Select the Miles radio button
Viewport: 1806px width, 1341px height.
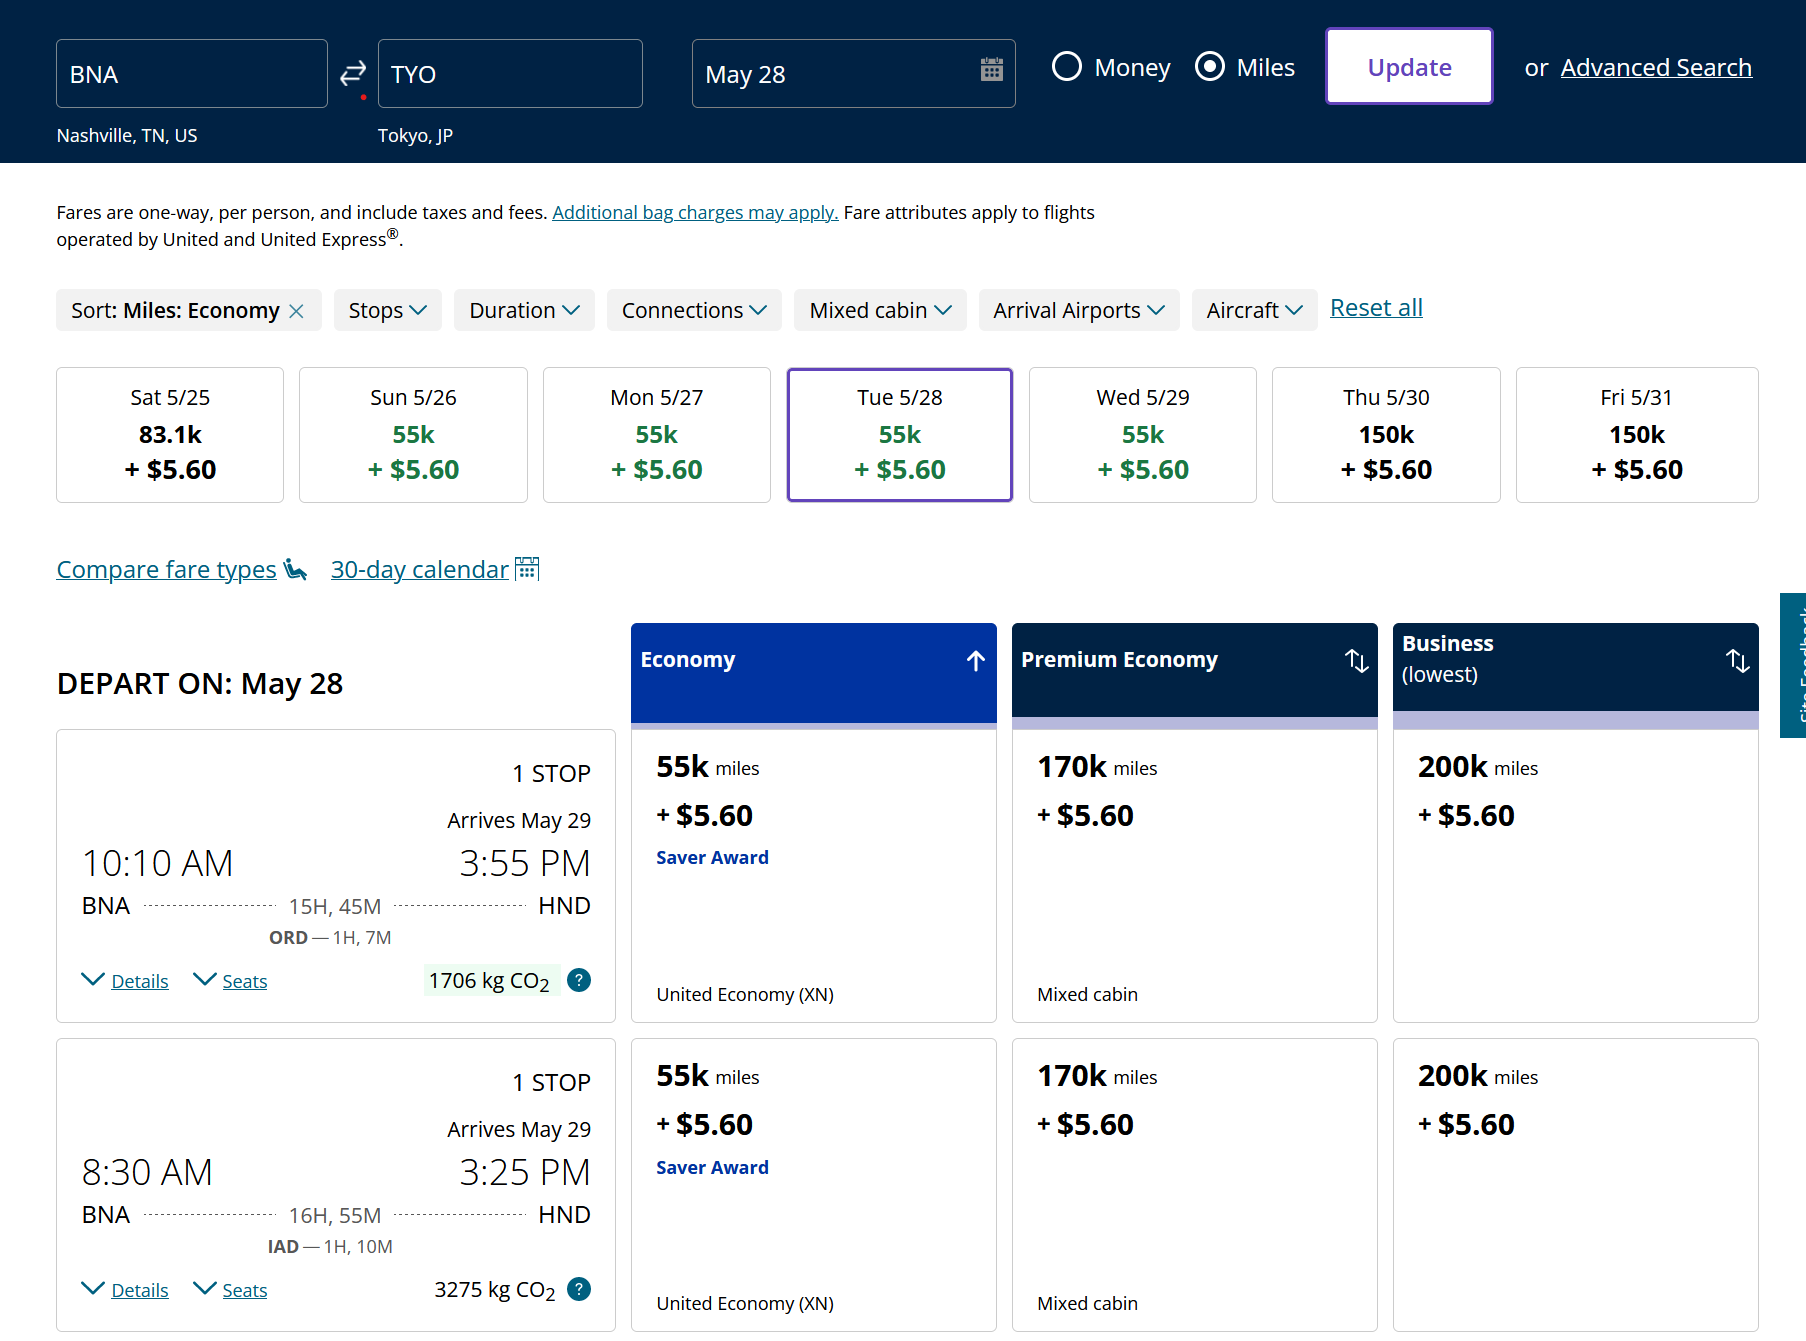pos(1210,67)
